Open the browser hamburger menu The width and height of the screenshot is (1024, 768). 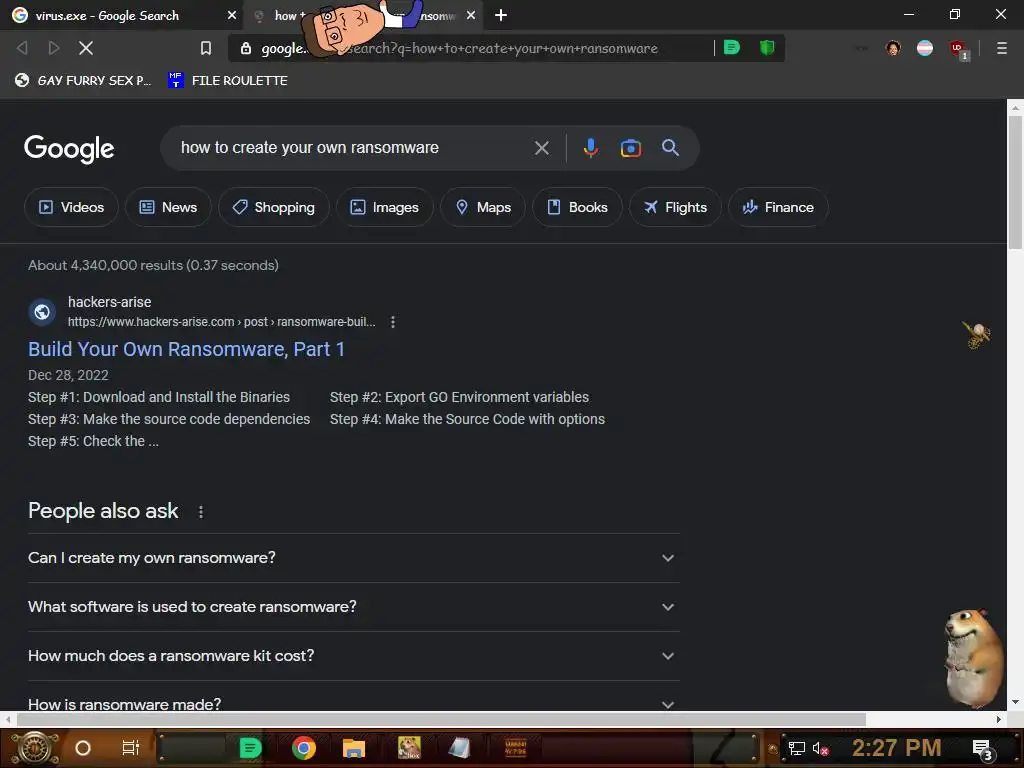[x=1002, y=48]
